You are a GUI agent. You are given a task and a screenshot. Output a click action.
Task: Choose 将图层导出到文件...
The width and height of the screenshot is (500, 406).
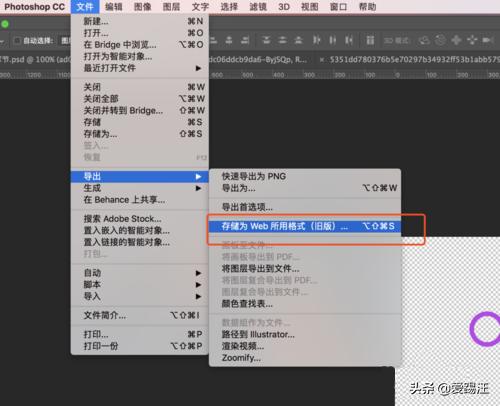pyautogui.click(x=305, y=269)
